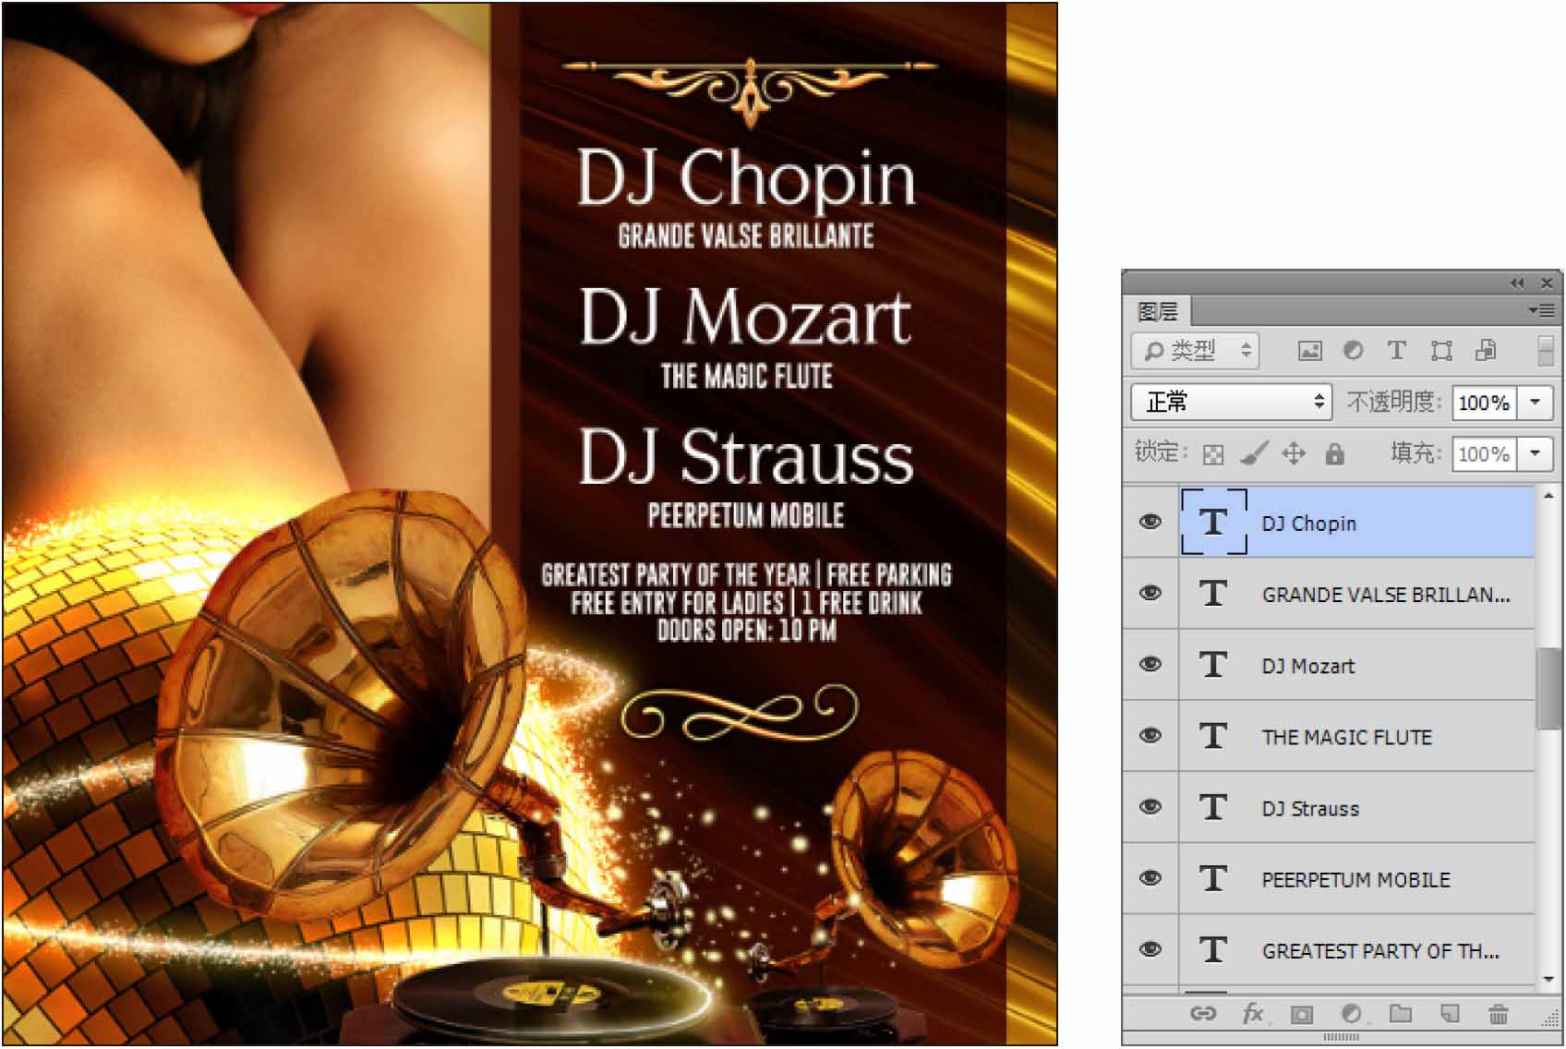Click the fill 100% input field
The width and height of the screenshot is (1566, 1049).
1484,454
